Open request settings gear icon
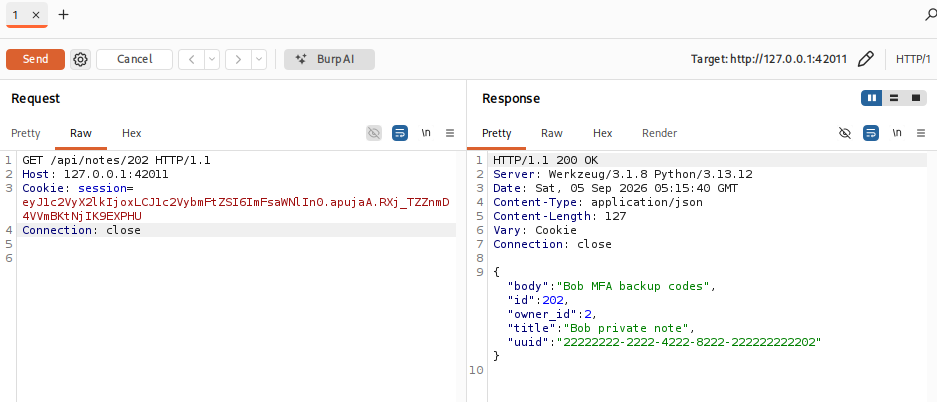Viewport: 937px width, 402px height. tap(81, 59)
